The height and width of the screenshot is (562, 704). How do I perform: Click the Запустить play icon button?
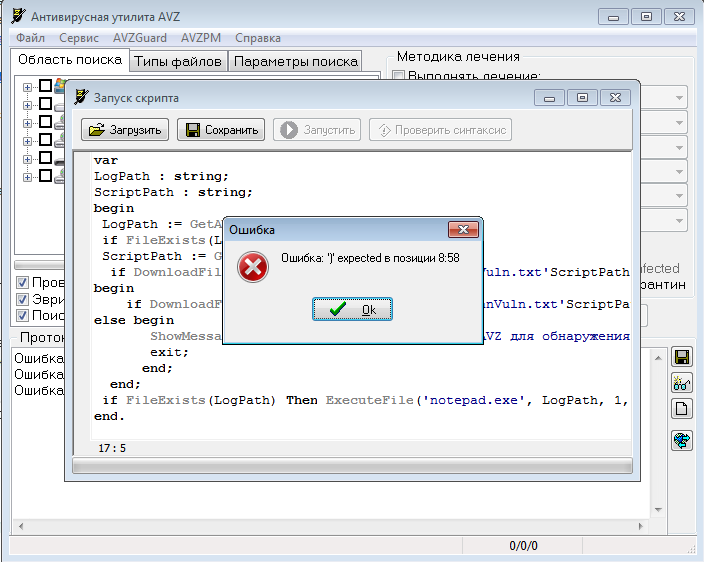318,130
